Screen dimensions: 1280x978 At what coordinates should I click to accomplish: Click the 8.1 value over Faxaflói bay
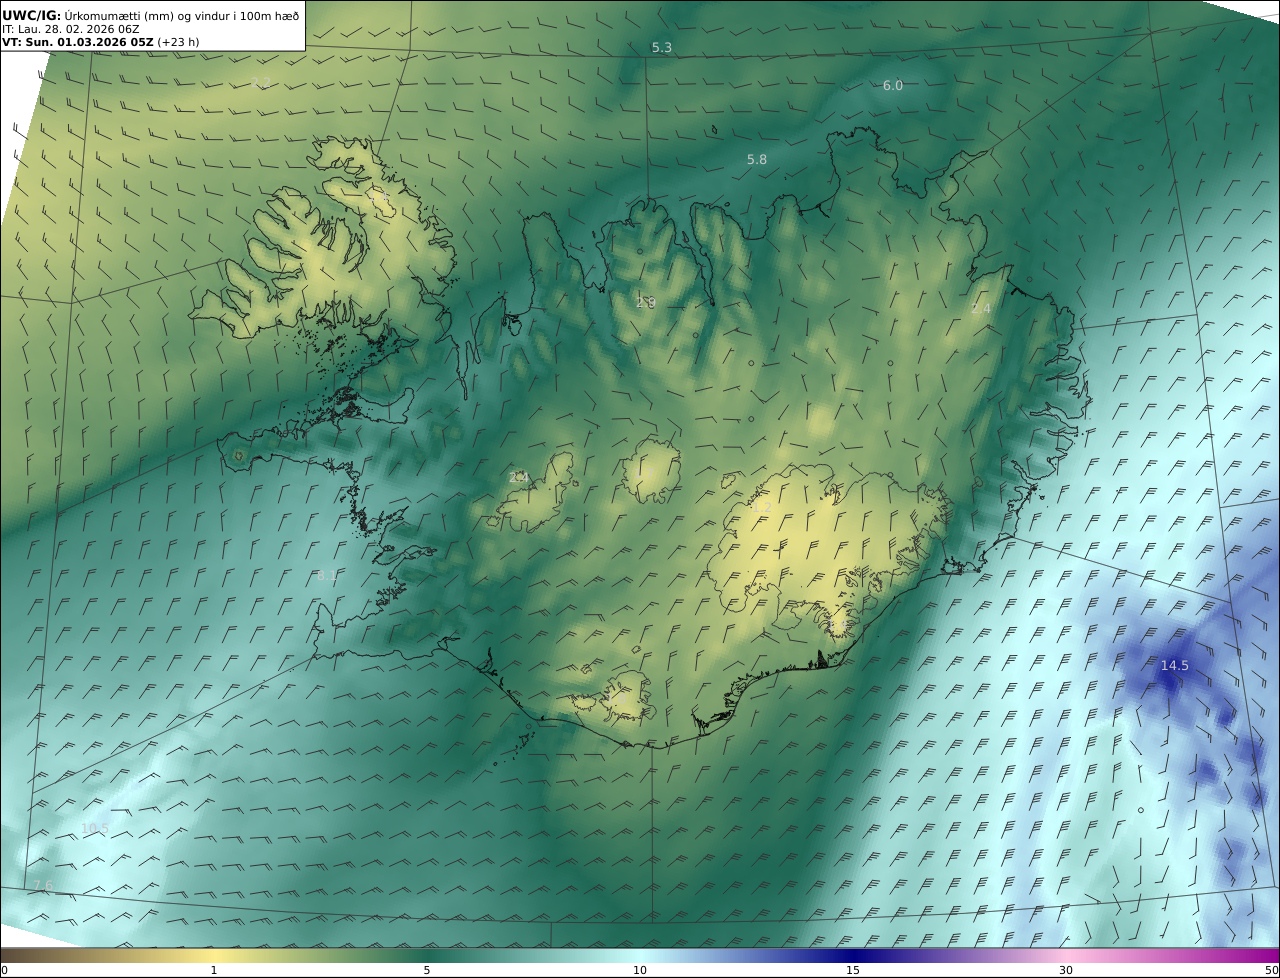[327, 576]
